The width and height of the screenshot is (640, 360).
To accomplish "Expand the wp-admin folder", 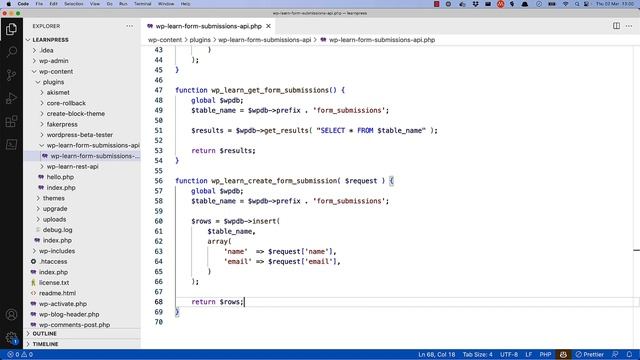I will point(53,61).
